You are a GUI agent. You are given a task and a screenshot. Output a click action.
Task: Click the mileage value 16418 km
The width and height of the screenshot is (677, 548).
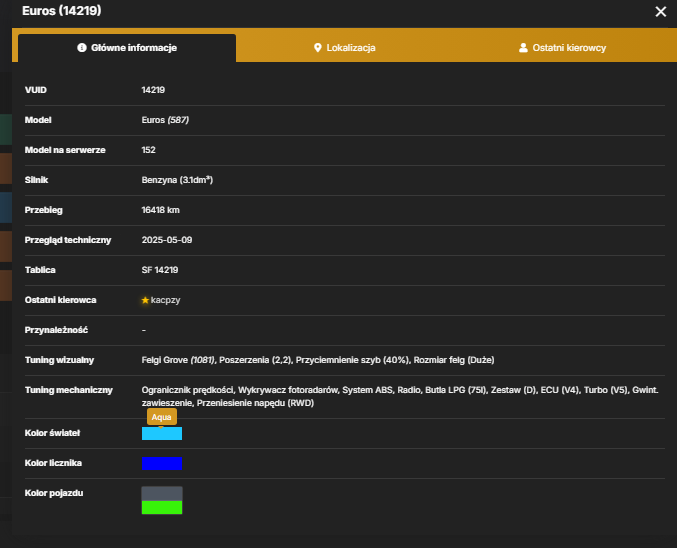(161, 210)
